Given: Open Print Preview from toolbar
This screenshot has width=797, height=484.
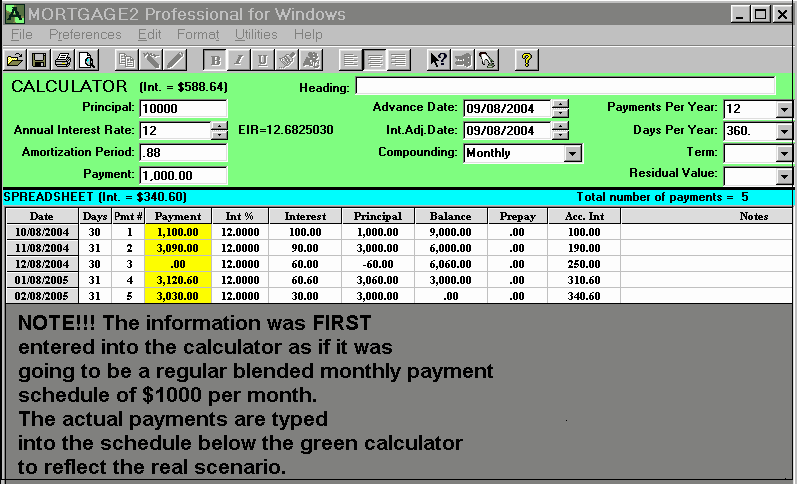Looking at the screenshot, I should click(x=87, y=59).
